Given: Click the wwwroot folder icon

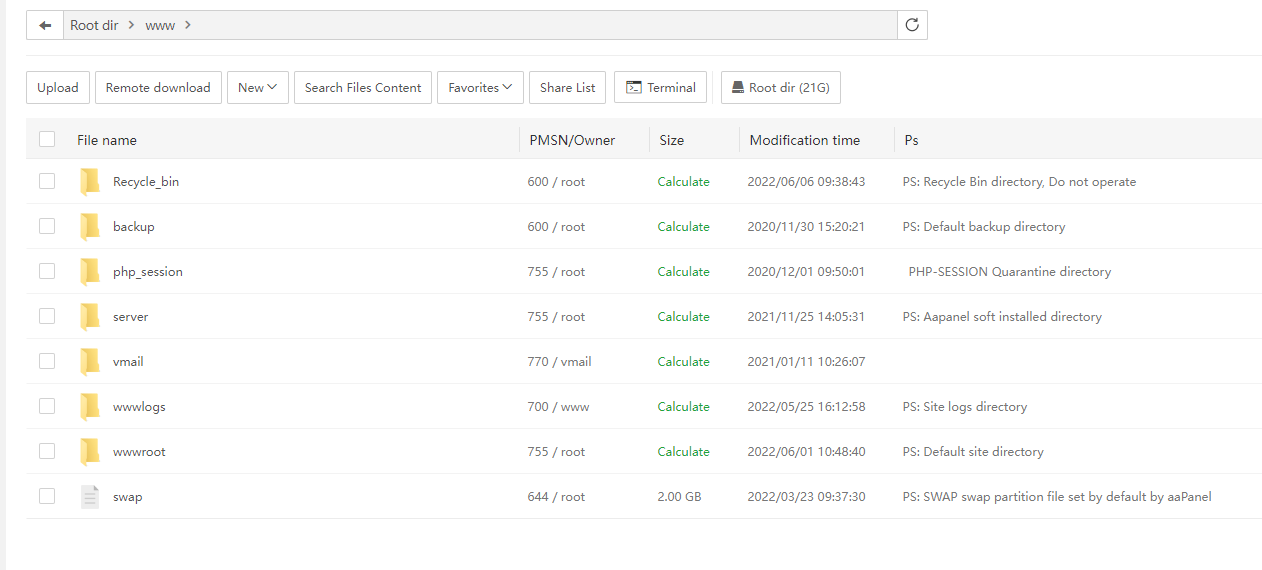Looking at the screenshot, I should pyautogui.click(x=90, y=451).
